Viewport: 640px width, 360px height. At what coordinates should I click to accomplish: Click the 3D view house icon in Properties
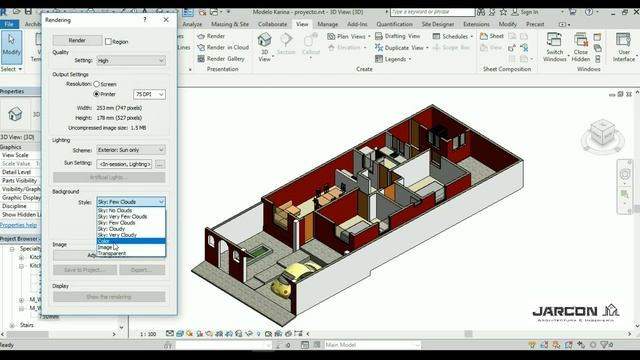point(15,114)
